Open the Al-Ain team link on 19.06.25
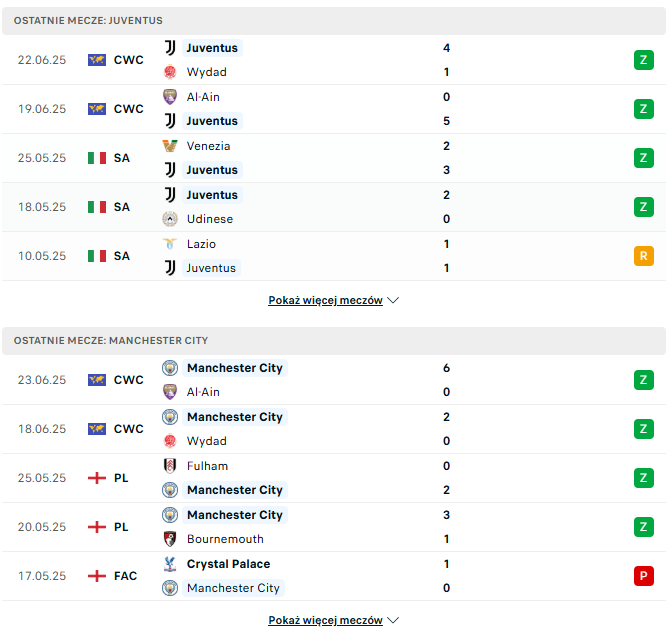Image resolution: width=672 pixels, height=632 pixels. [203, 97]
